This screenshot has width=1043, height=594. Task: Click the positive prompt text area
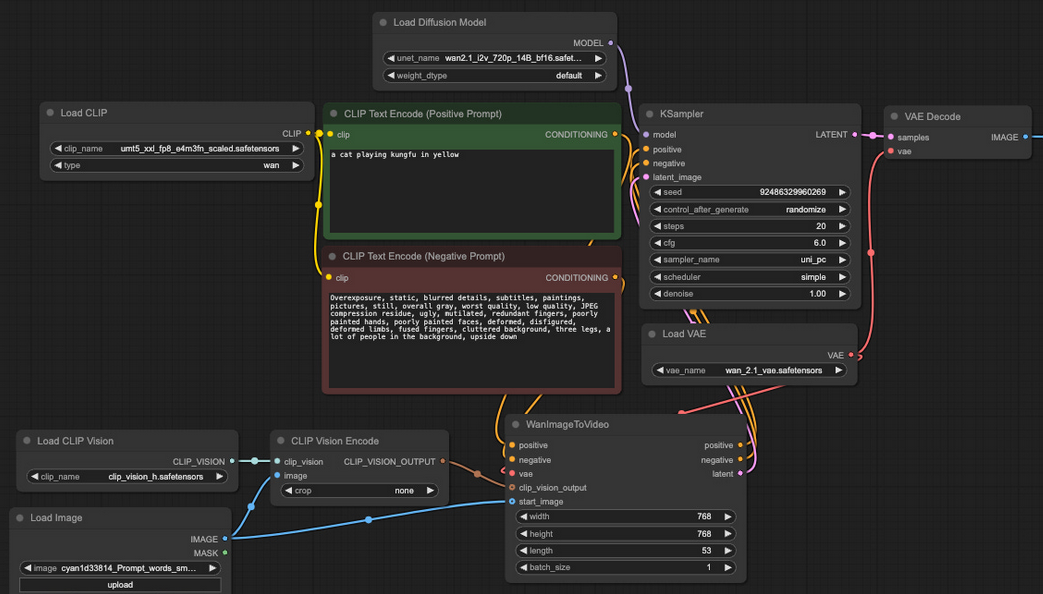coord(472,191)
